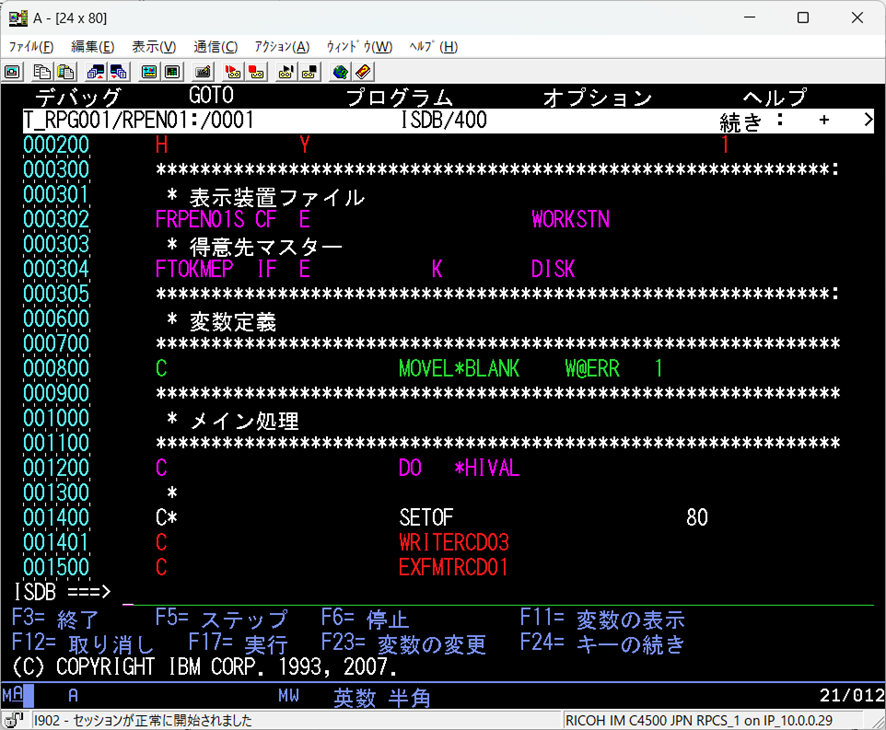Screen dimensions: 886x730
Task: Click the help book question-mark icon
Action: click(363, 72)
